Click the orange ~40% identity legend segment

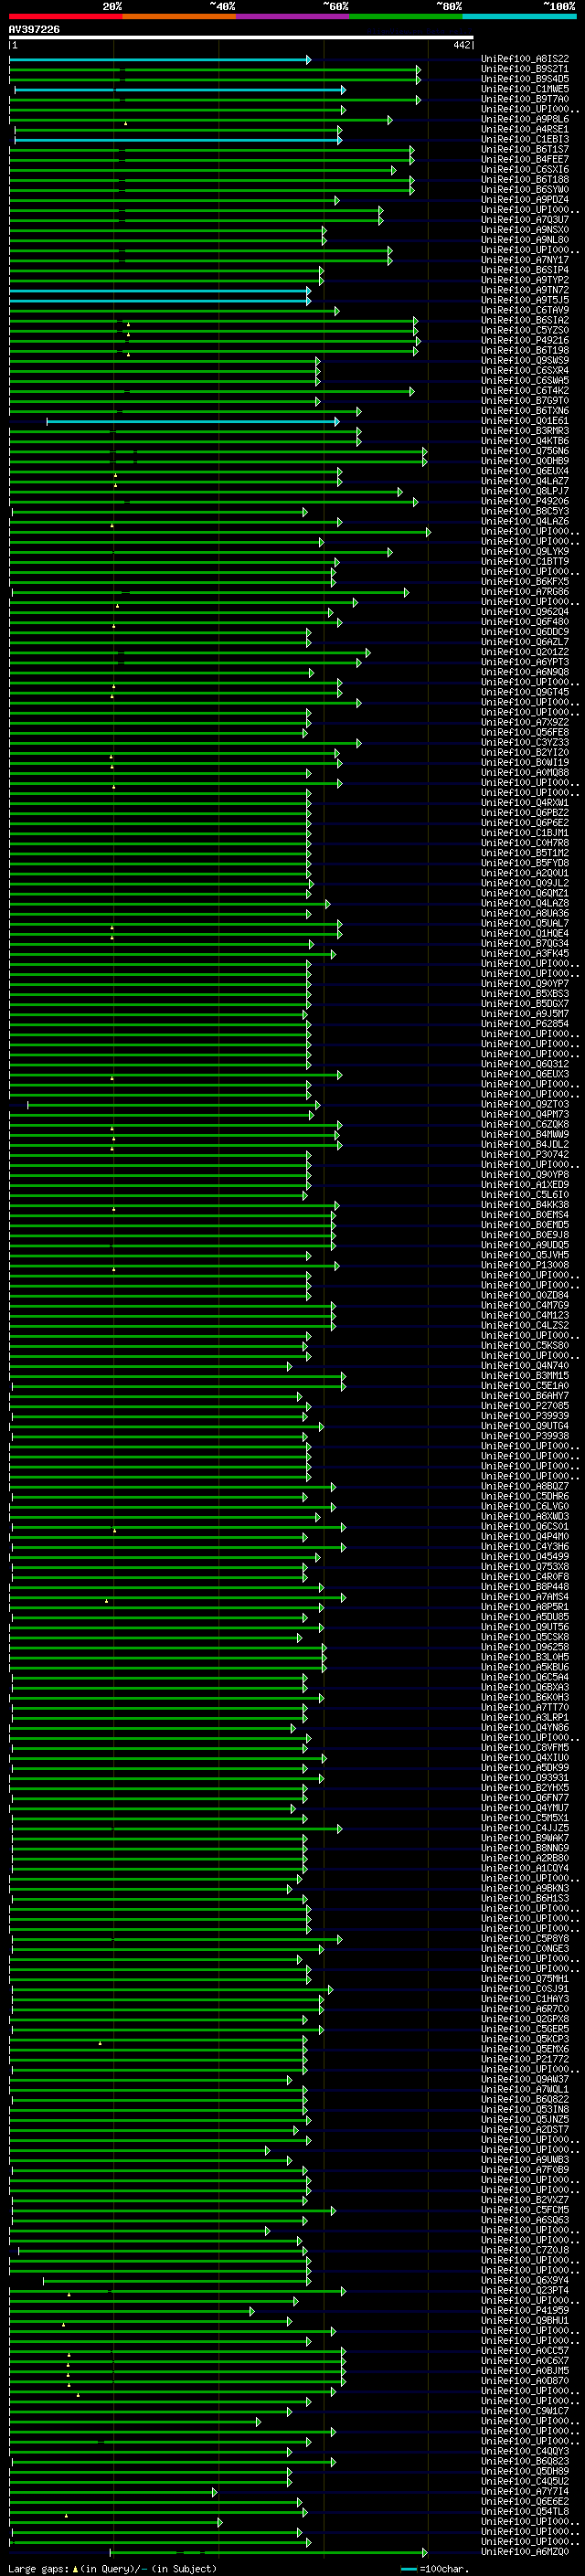(179, 16)
